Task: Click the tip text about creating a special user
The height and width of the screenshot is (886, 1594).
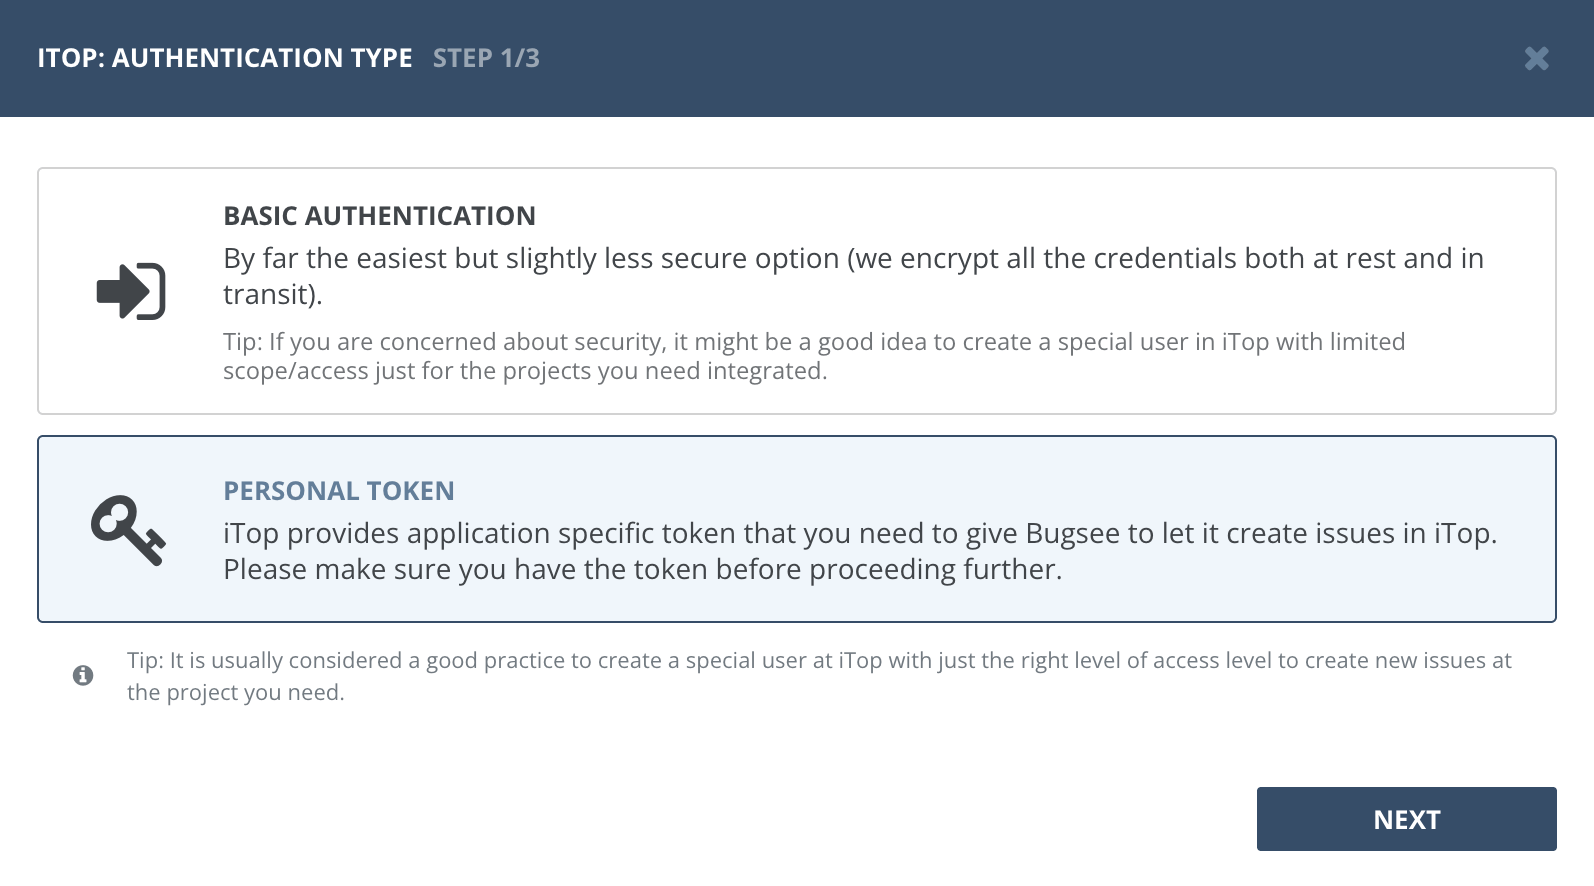Action: [x=820, y=675]
